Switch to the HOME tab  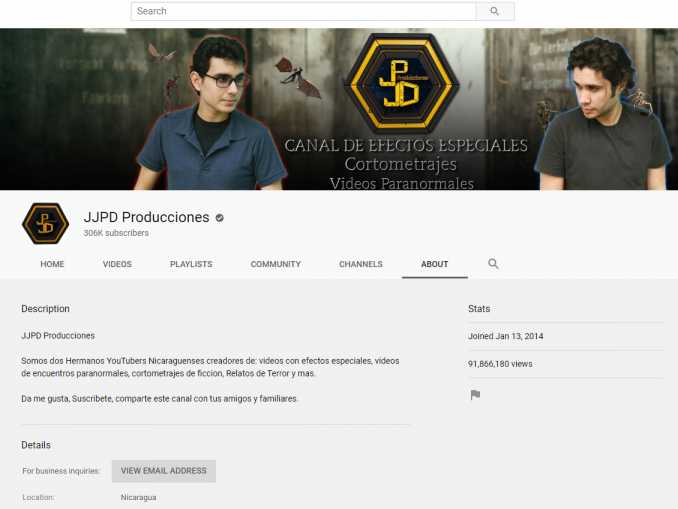[52, 264]
